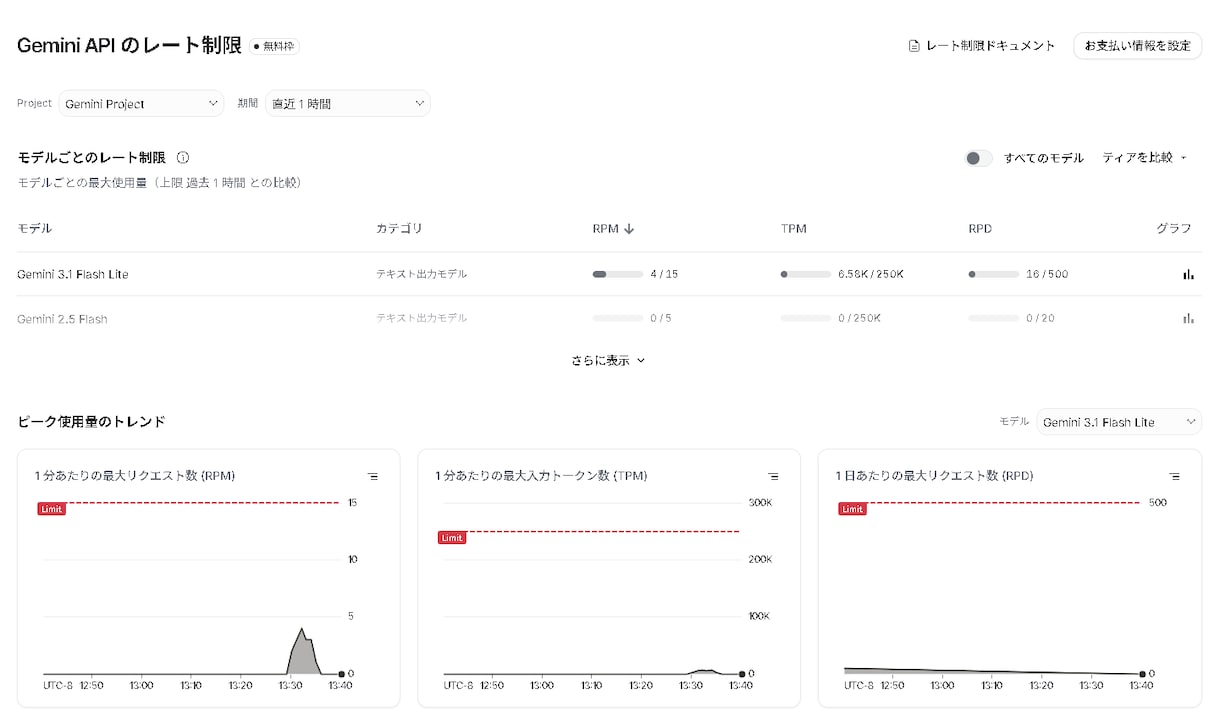Open the レート制限ドキュメント link
This screenshot has width=1220, height=717.
click(x=982, y=46)
